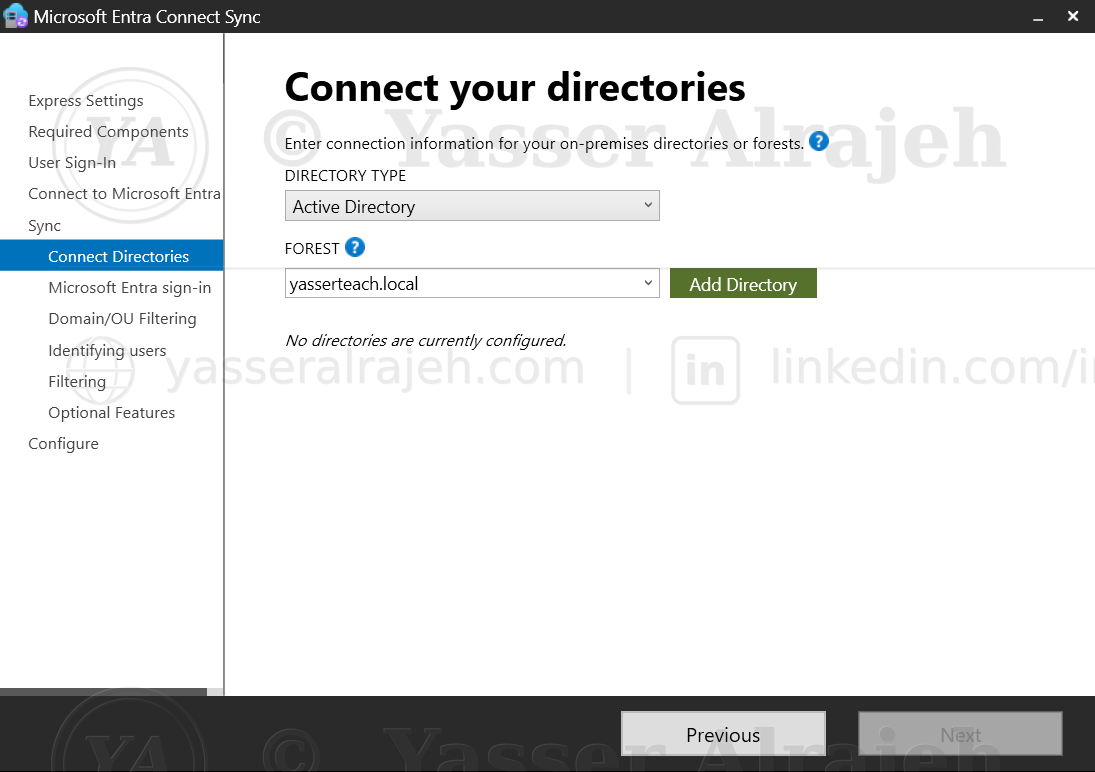Screen dimensions: 1095x772
Task: Select Connect to Microsoft Entra step
Action: click(124, 194)
